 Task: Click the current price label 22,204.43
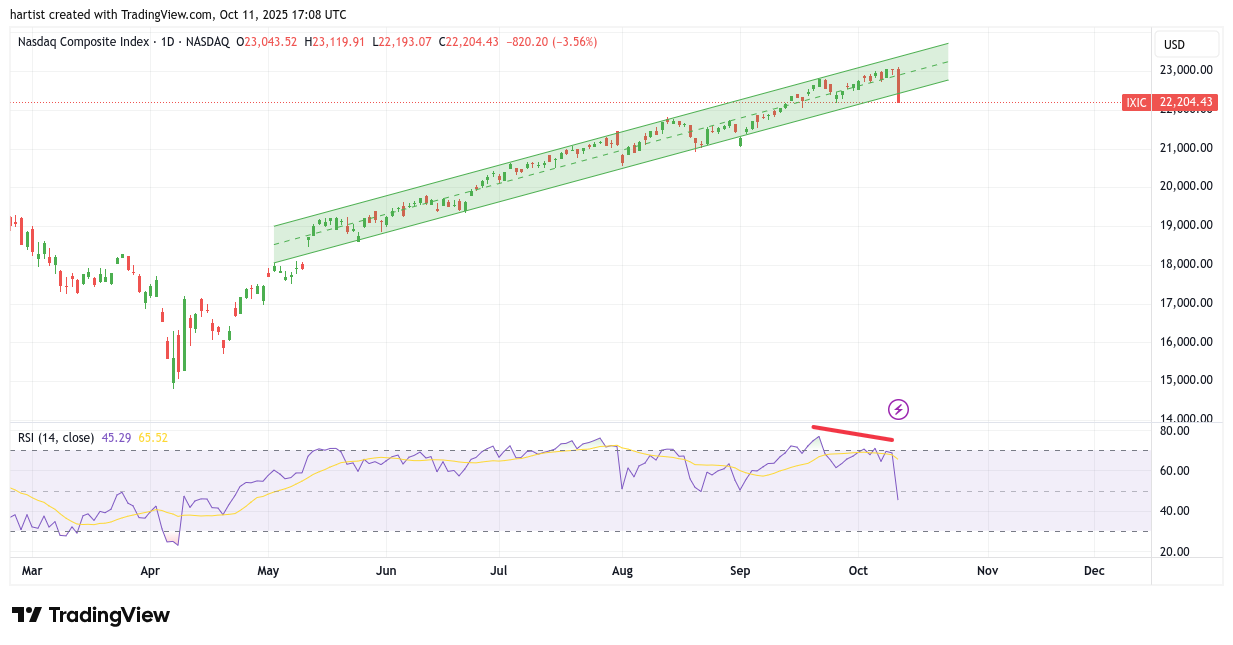[1185, 102]
